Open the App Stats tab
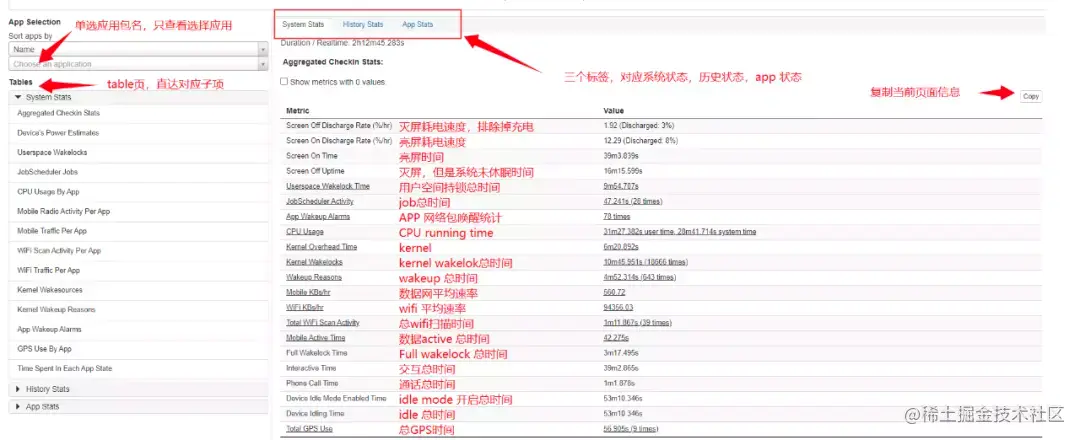1080x440 pixels. [x=418, y=25]
